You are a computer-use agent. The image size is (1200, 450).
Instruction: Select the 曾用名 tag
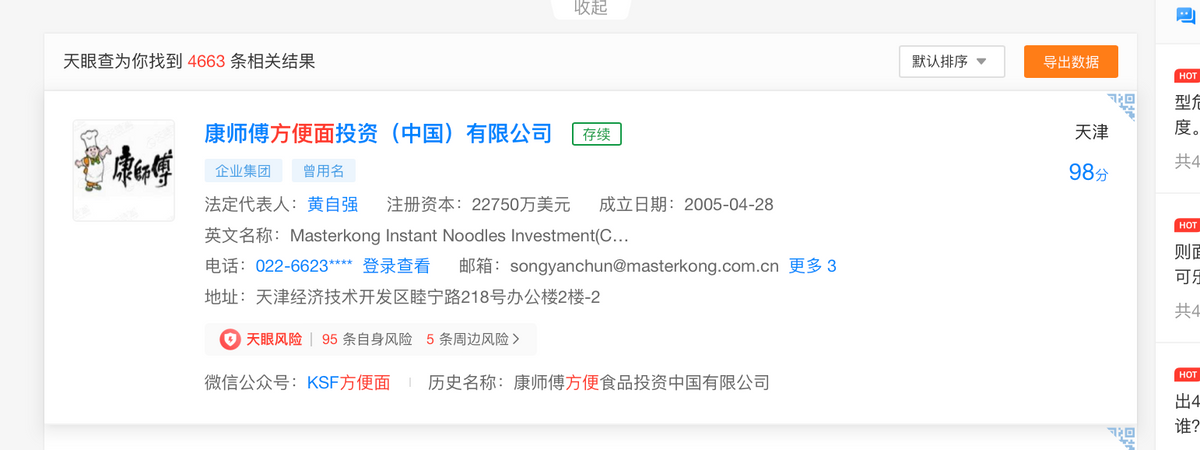pyautogui.click(x=324, y=171)
